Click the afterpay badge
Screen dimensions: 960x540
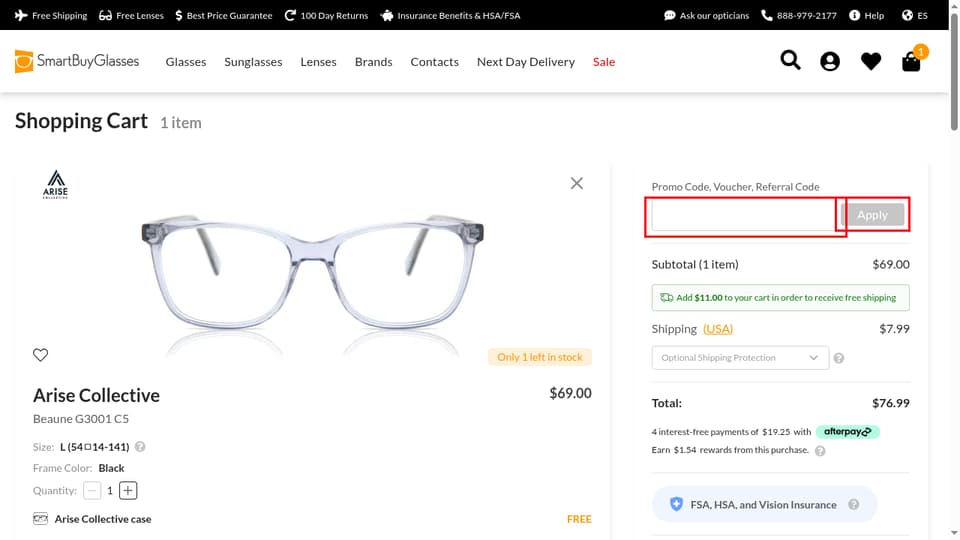[847, 432]
